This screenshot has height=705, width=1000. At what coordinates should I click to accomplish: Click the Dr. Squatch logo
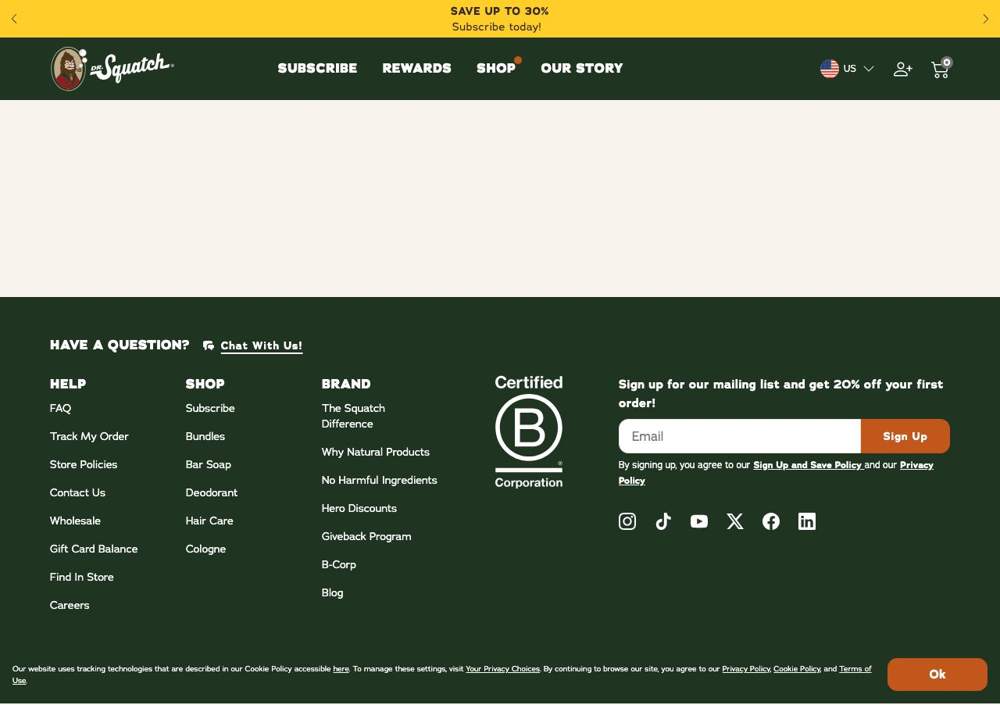coord(112,68)
